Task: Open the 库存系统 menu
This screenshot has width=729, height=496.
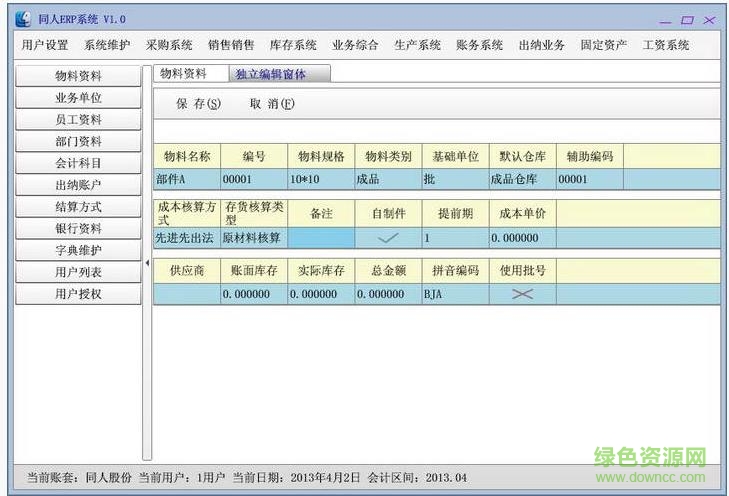Action: (x=293, y=45)
